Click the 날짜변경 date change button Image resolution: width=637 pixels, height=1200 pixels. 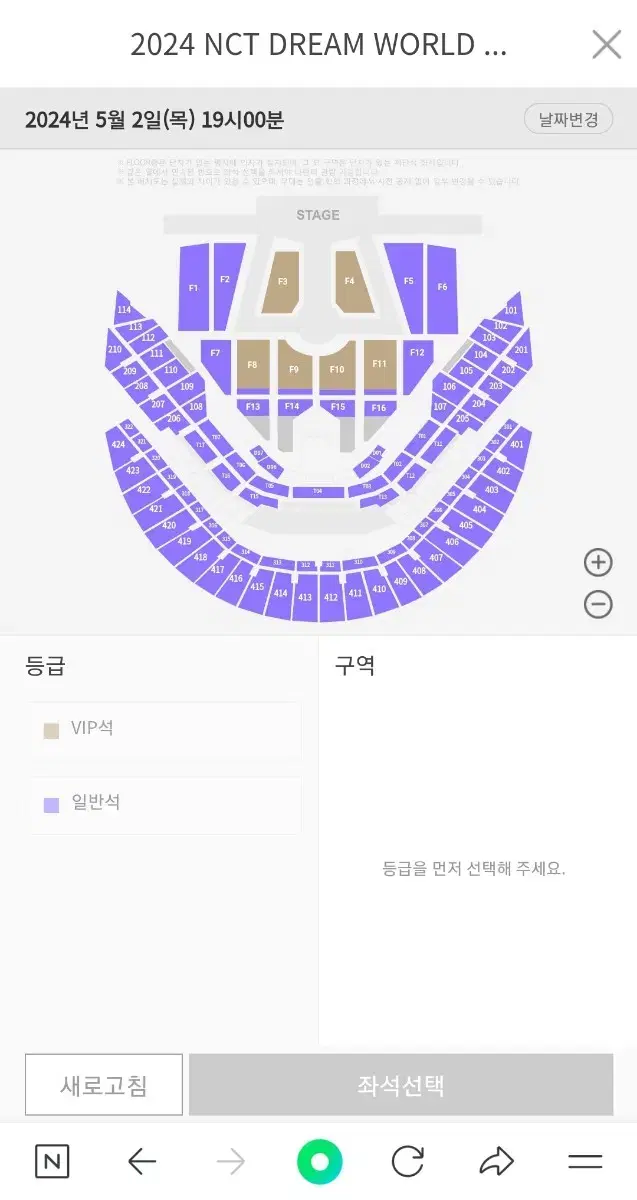point(568,120)
